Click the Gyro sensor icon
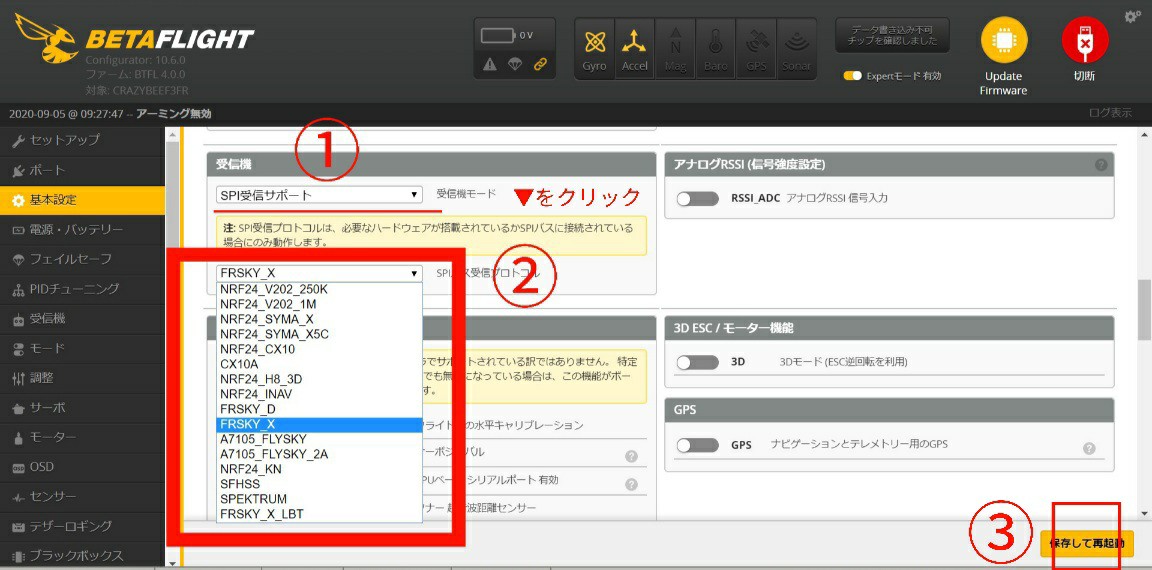 pyautogui.click(x=594, y=48)
